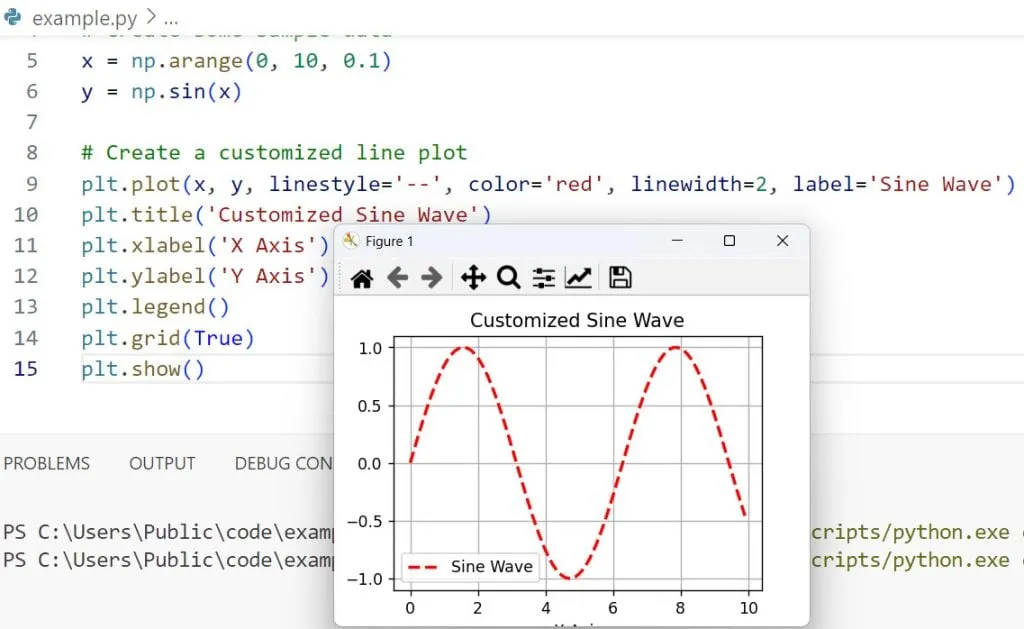1024x629 pixels.
Task: Click the first terminal prompt line PS C:\Users\Public
Action: pyautogui.click(x=168, y=532)
